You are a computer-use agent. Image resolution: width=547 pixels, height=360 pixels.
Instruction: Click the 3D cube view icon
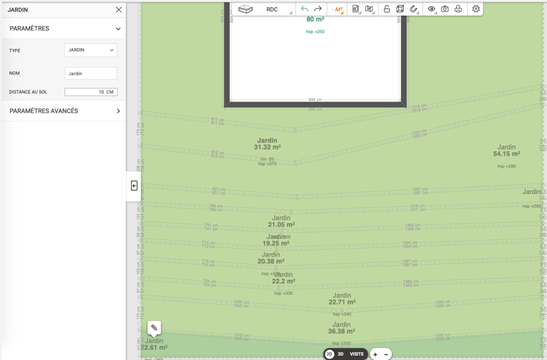click(400, 9)
